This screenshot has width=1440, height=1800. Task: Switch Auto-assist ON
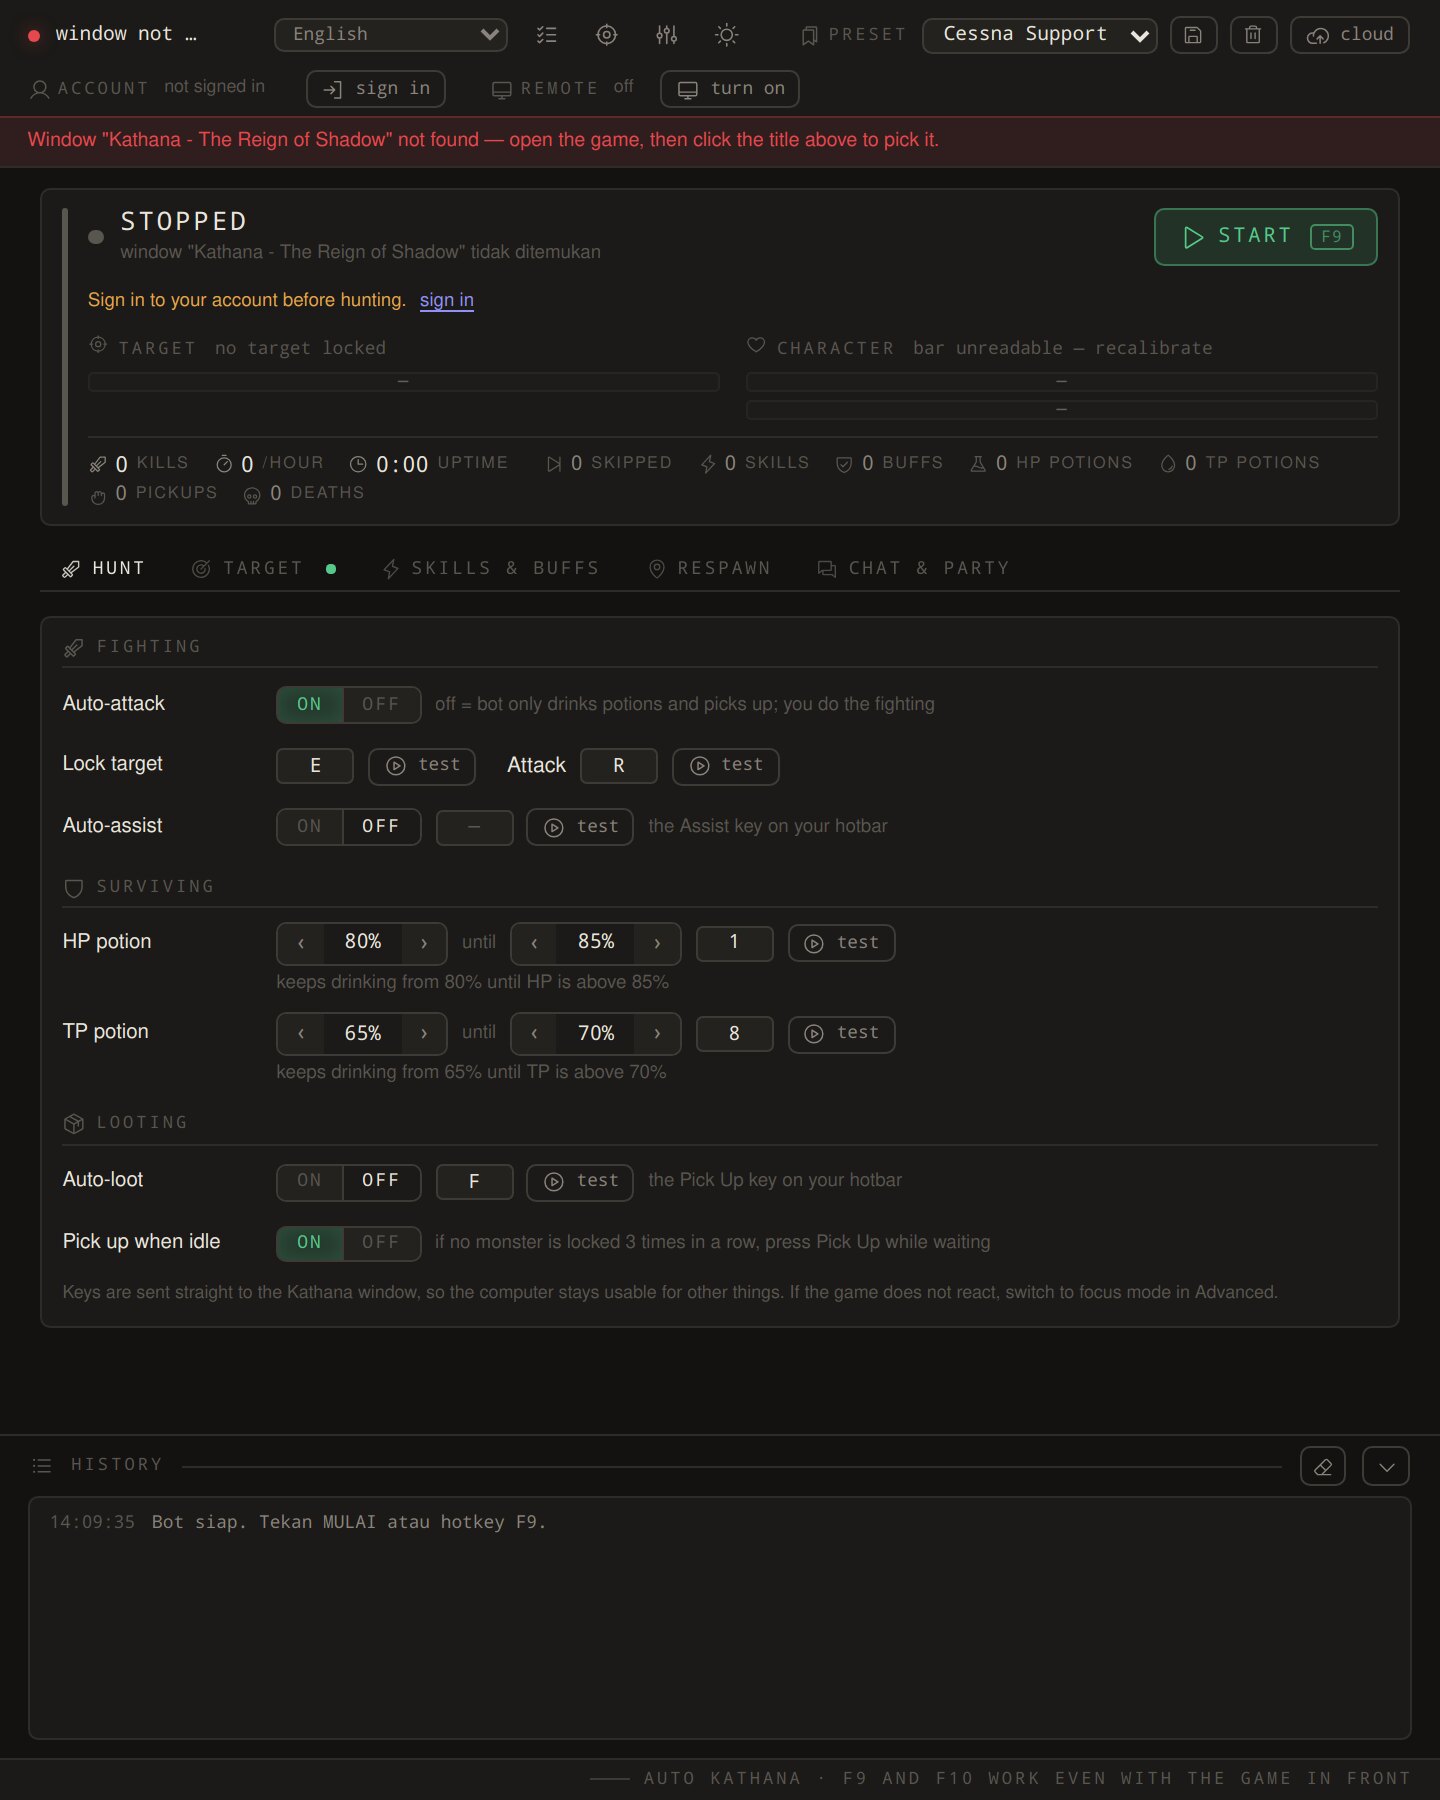click(310, 827)
